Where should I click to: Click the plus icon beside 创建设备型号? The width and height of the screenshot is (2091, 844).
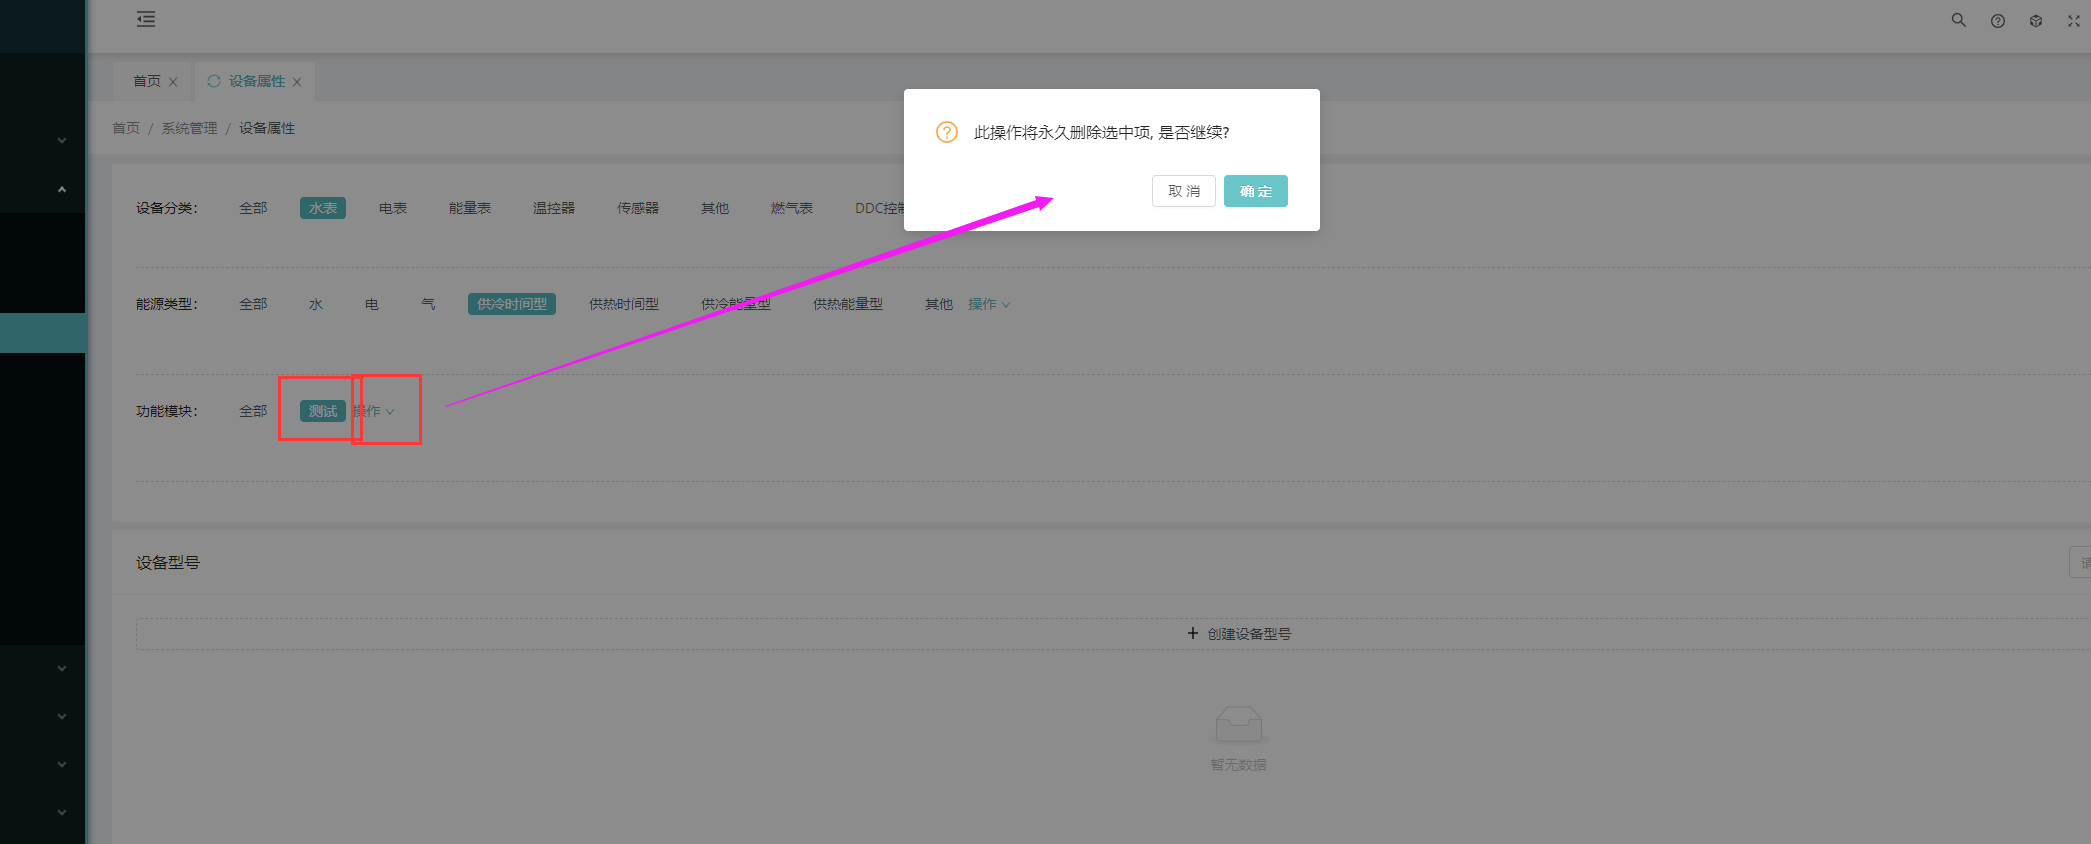[1192, 633]
